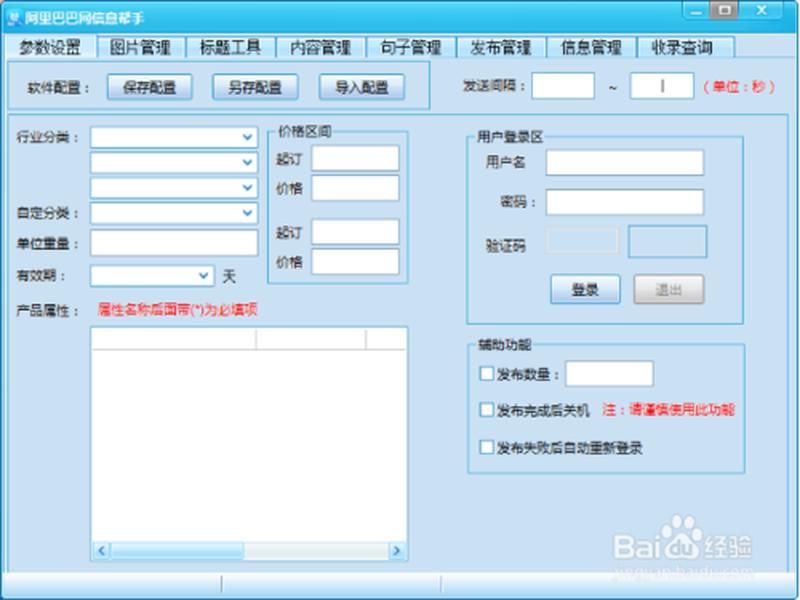The width and height of the screenshot is (800, 600).
Task: Click the 另存配置 button
Action: point(255,87)
